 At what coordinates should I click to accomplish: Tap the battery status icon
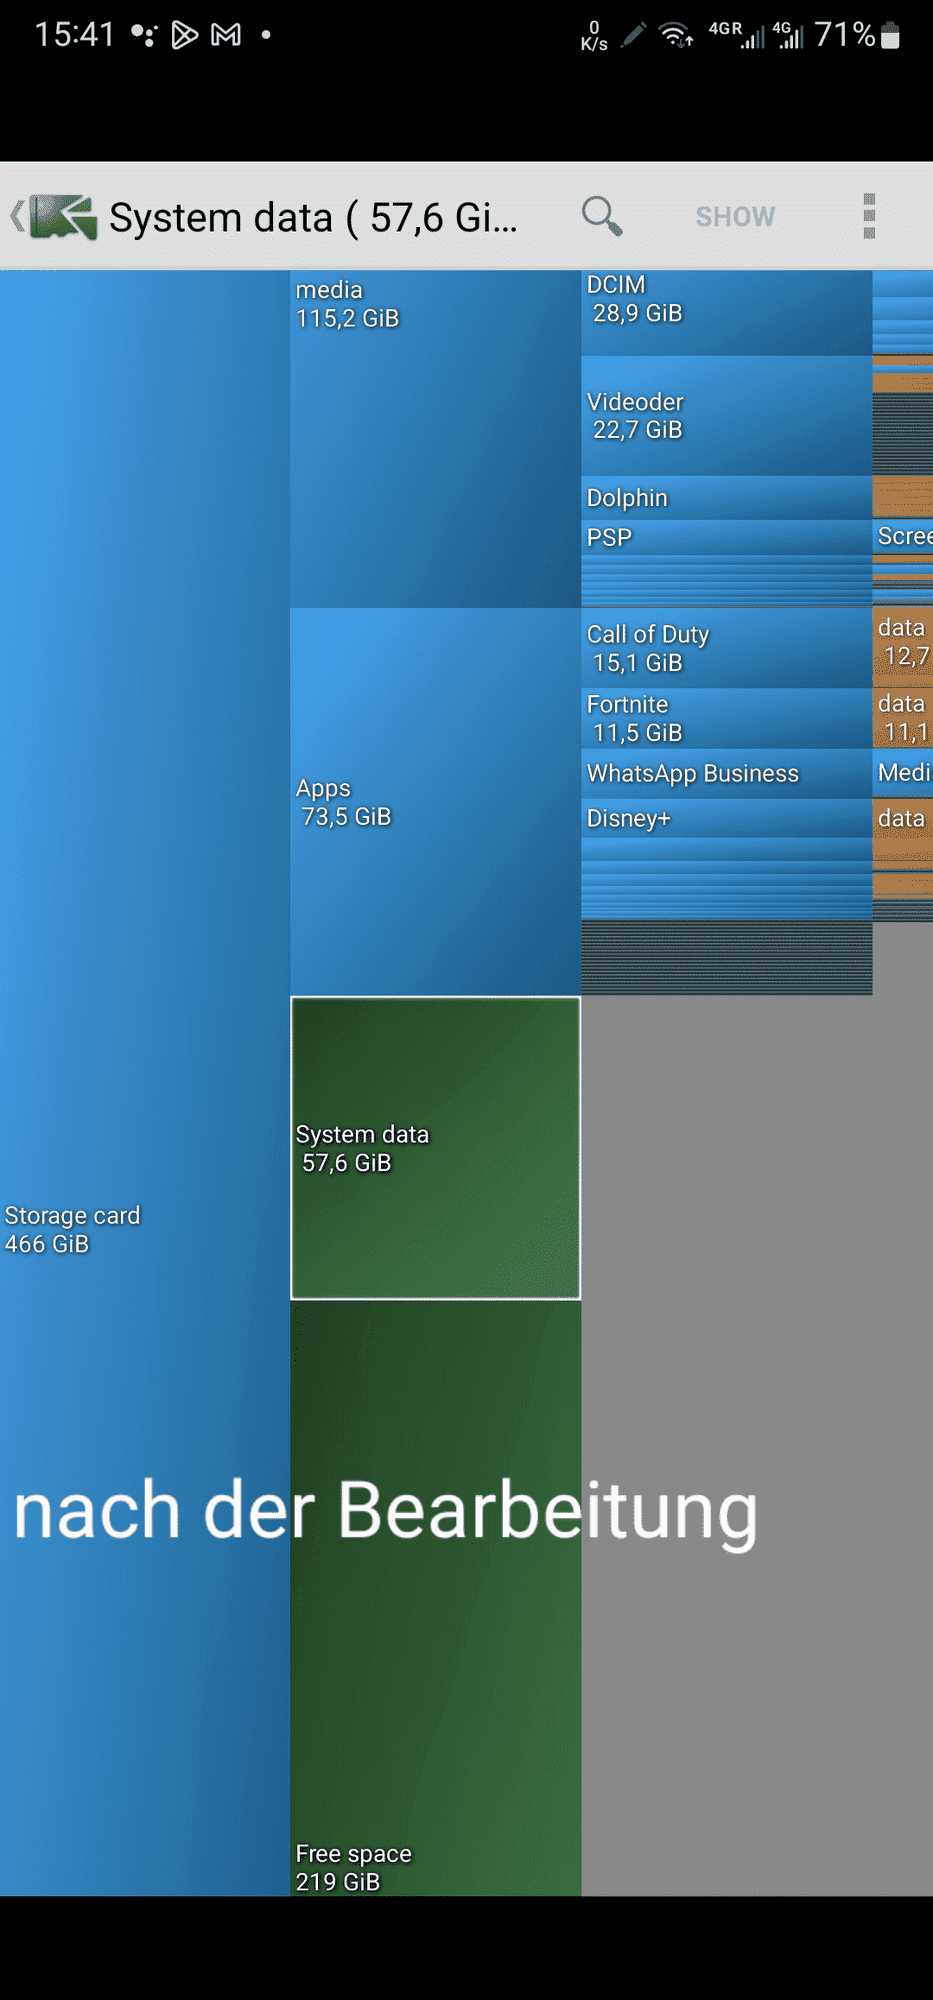pos(890,36)
